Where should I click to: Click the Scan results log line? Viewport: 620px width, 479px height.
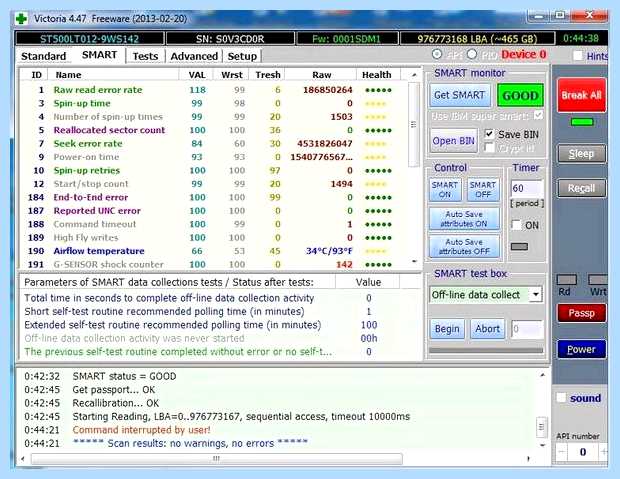pos(190,443)
